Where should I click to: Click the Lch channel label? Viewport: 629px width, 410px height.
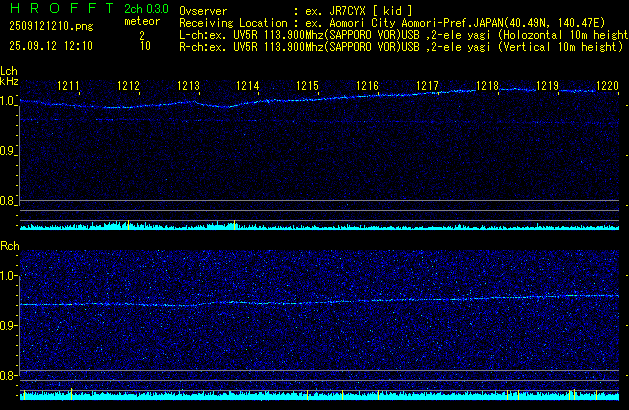click(9, 71)
